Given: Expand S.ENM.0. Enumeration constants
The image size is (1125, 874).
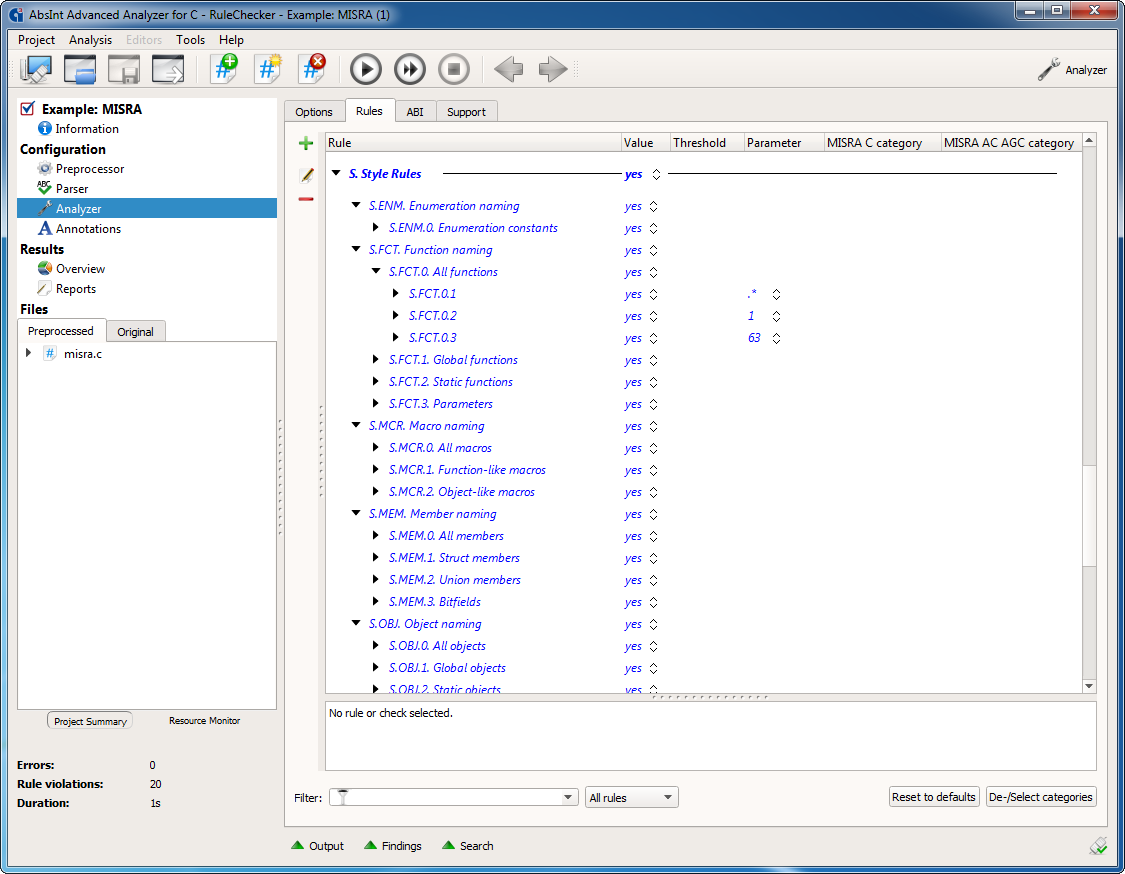Looking at the screenshot, I should coord(375,227).
